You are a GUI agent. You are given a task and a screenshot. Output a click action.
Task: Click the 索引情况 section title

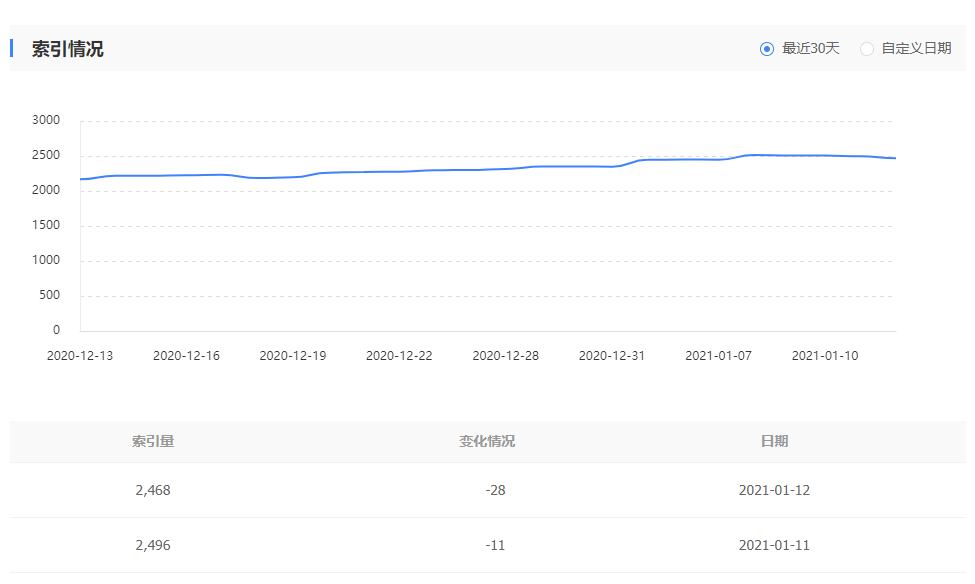click(67, 49)
